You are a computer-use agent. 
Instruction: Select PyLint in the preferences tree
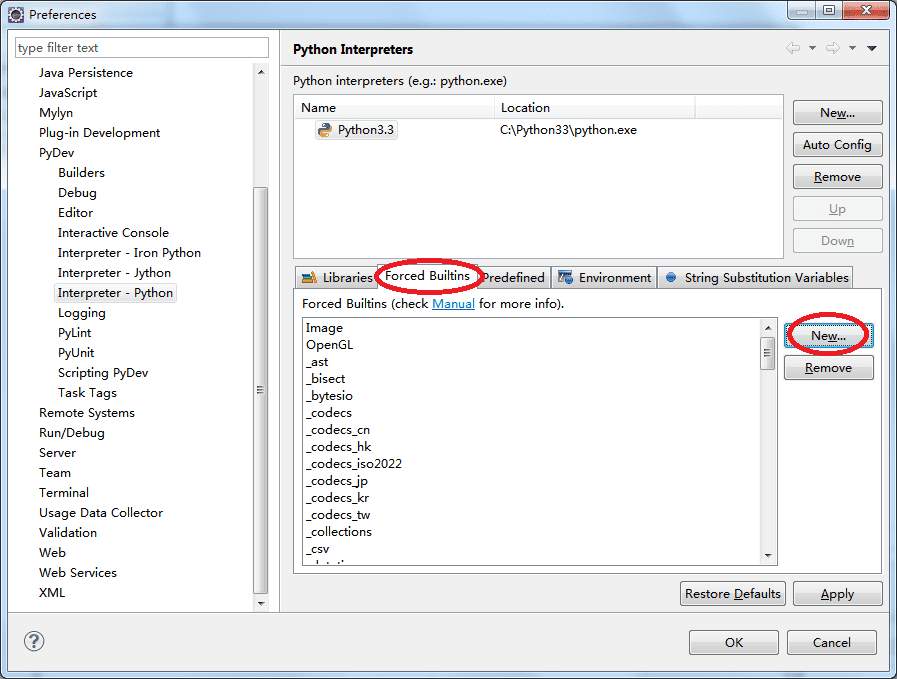coord(76,332)
